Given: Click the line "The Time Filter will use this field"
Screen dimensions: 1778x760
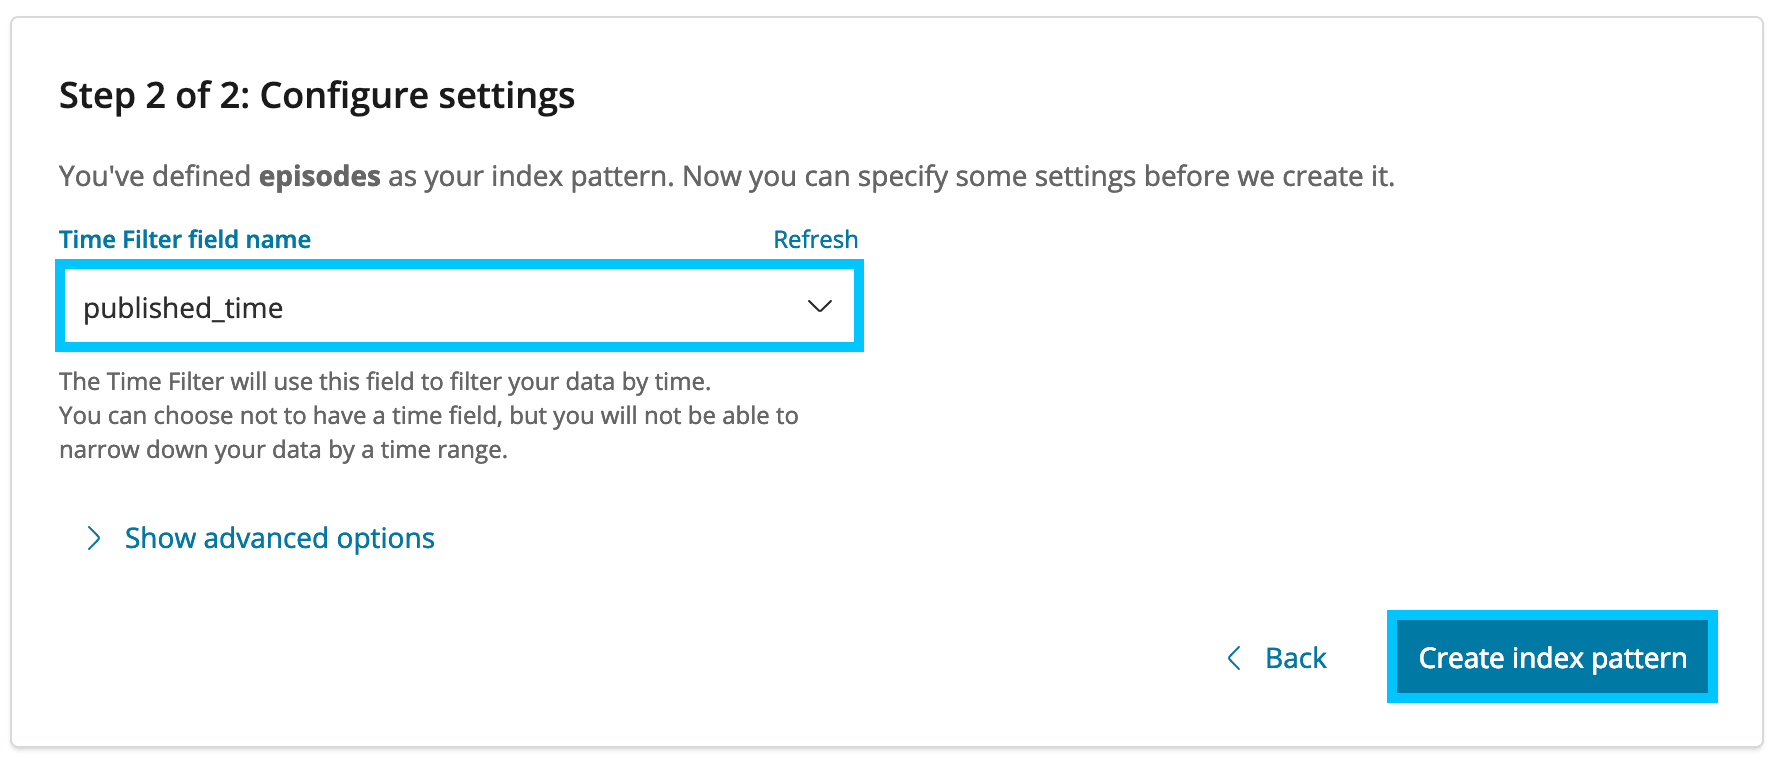Looking at the screenshot, I should coord(385,382).
